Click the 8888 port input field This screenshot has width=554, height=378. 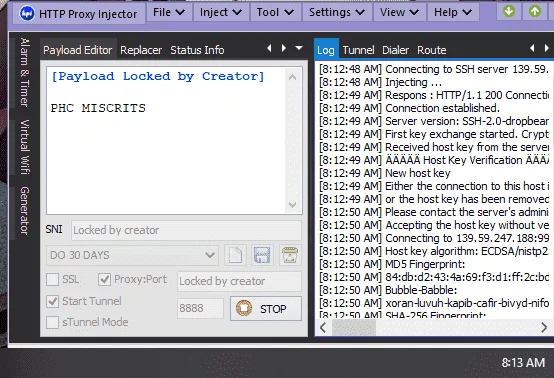pyautogui.click(x=200, y=308)
